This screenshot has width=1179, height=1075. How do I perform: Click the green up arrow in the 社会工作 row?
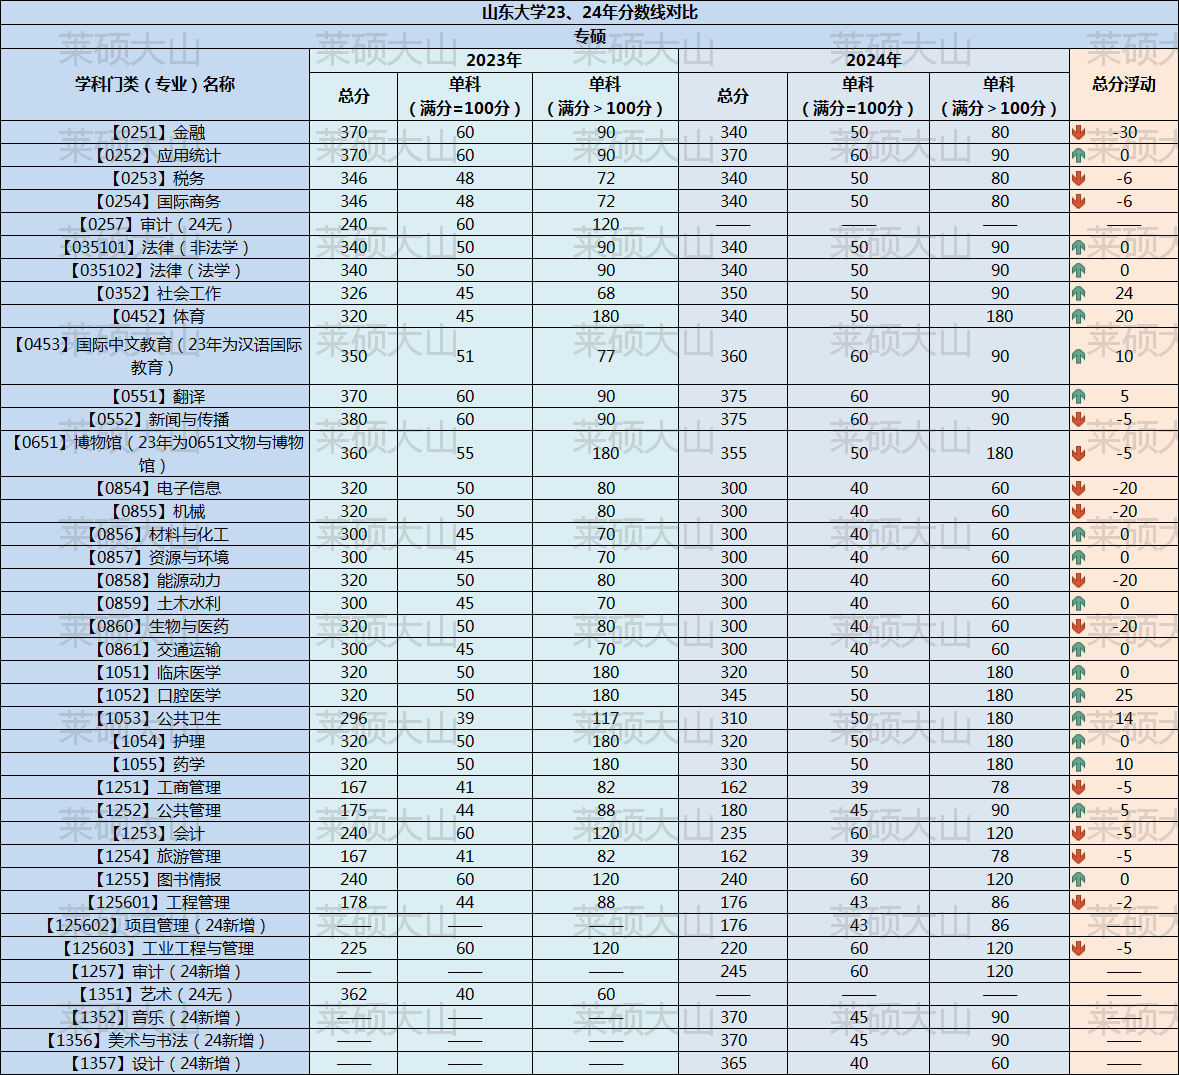coord(1078,293)
